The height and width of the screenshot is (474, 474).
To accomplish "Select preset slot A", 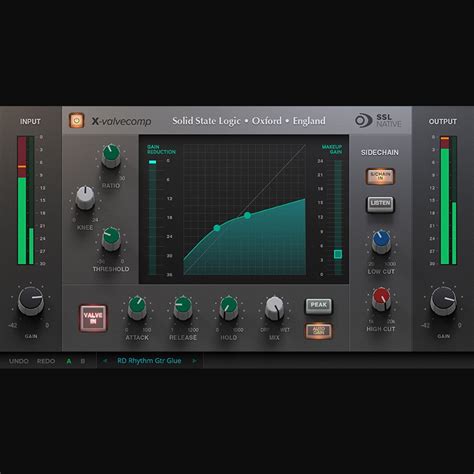I will click(69, 361).
